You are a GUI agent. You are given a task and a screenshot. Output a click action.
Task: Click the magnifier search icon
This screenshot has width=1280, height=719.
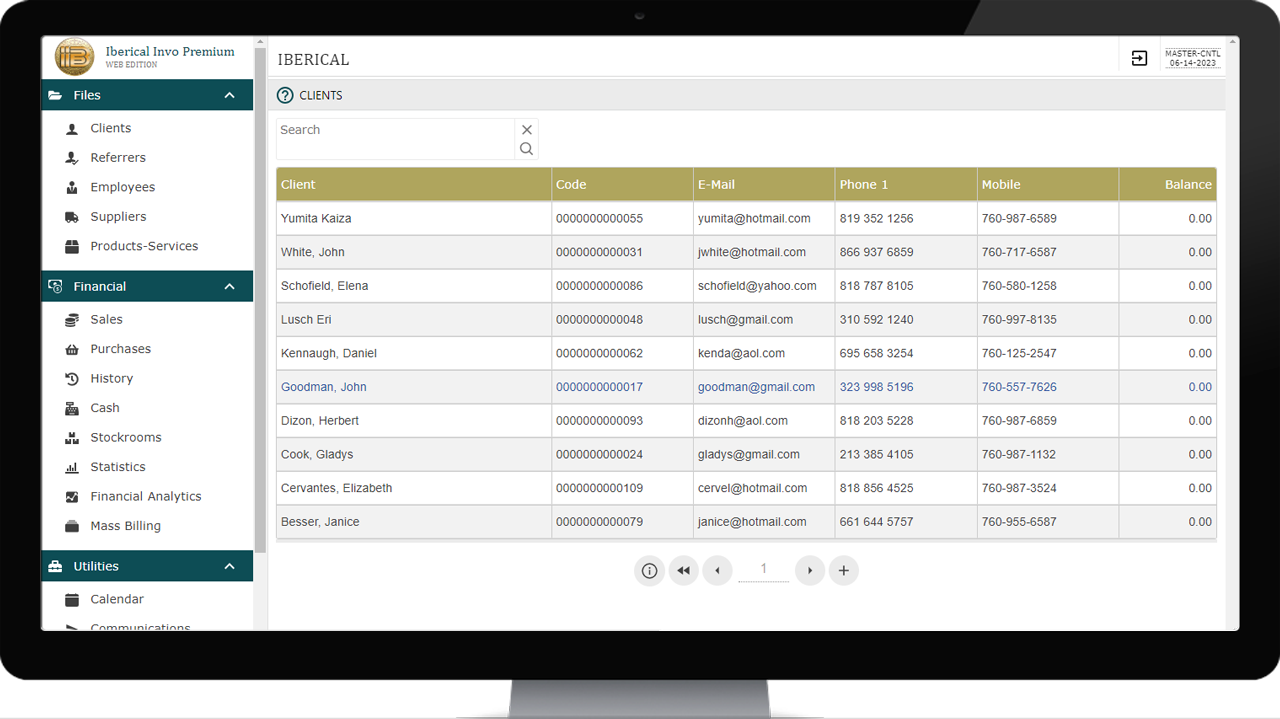526,149
